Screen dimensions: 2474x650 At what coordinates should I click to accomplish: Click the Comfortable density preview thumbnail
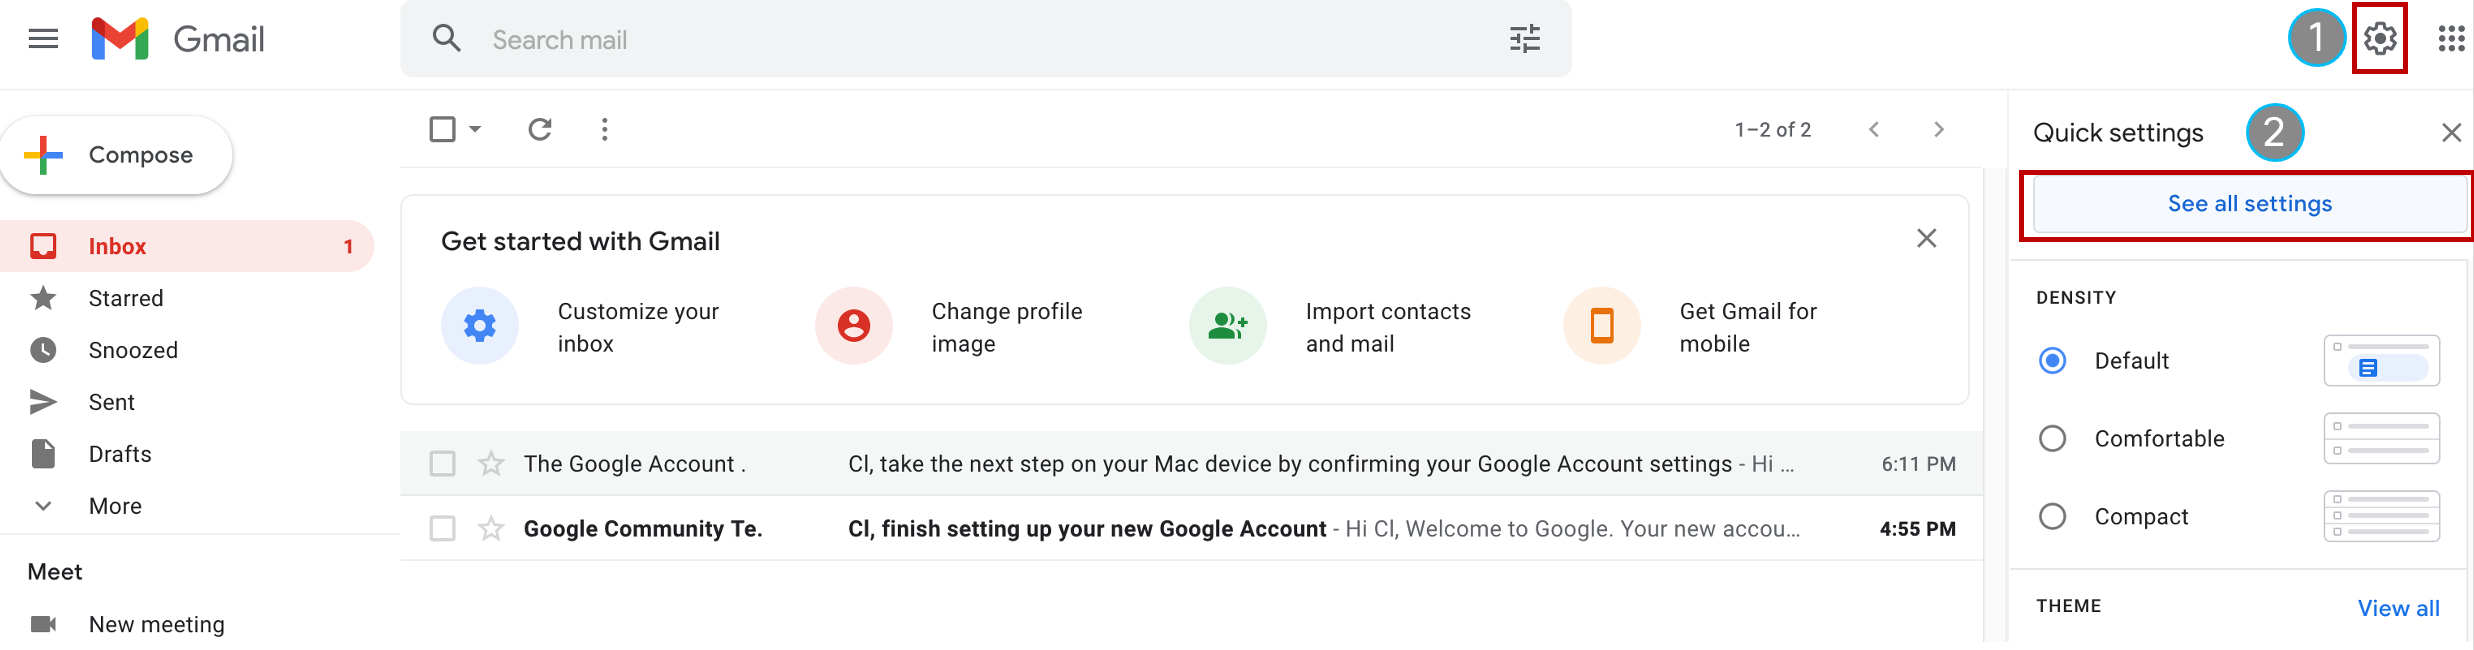(x=2381, y=438)
